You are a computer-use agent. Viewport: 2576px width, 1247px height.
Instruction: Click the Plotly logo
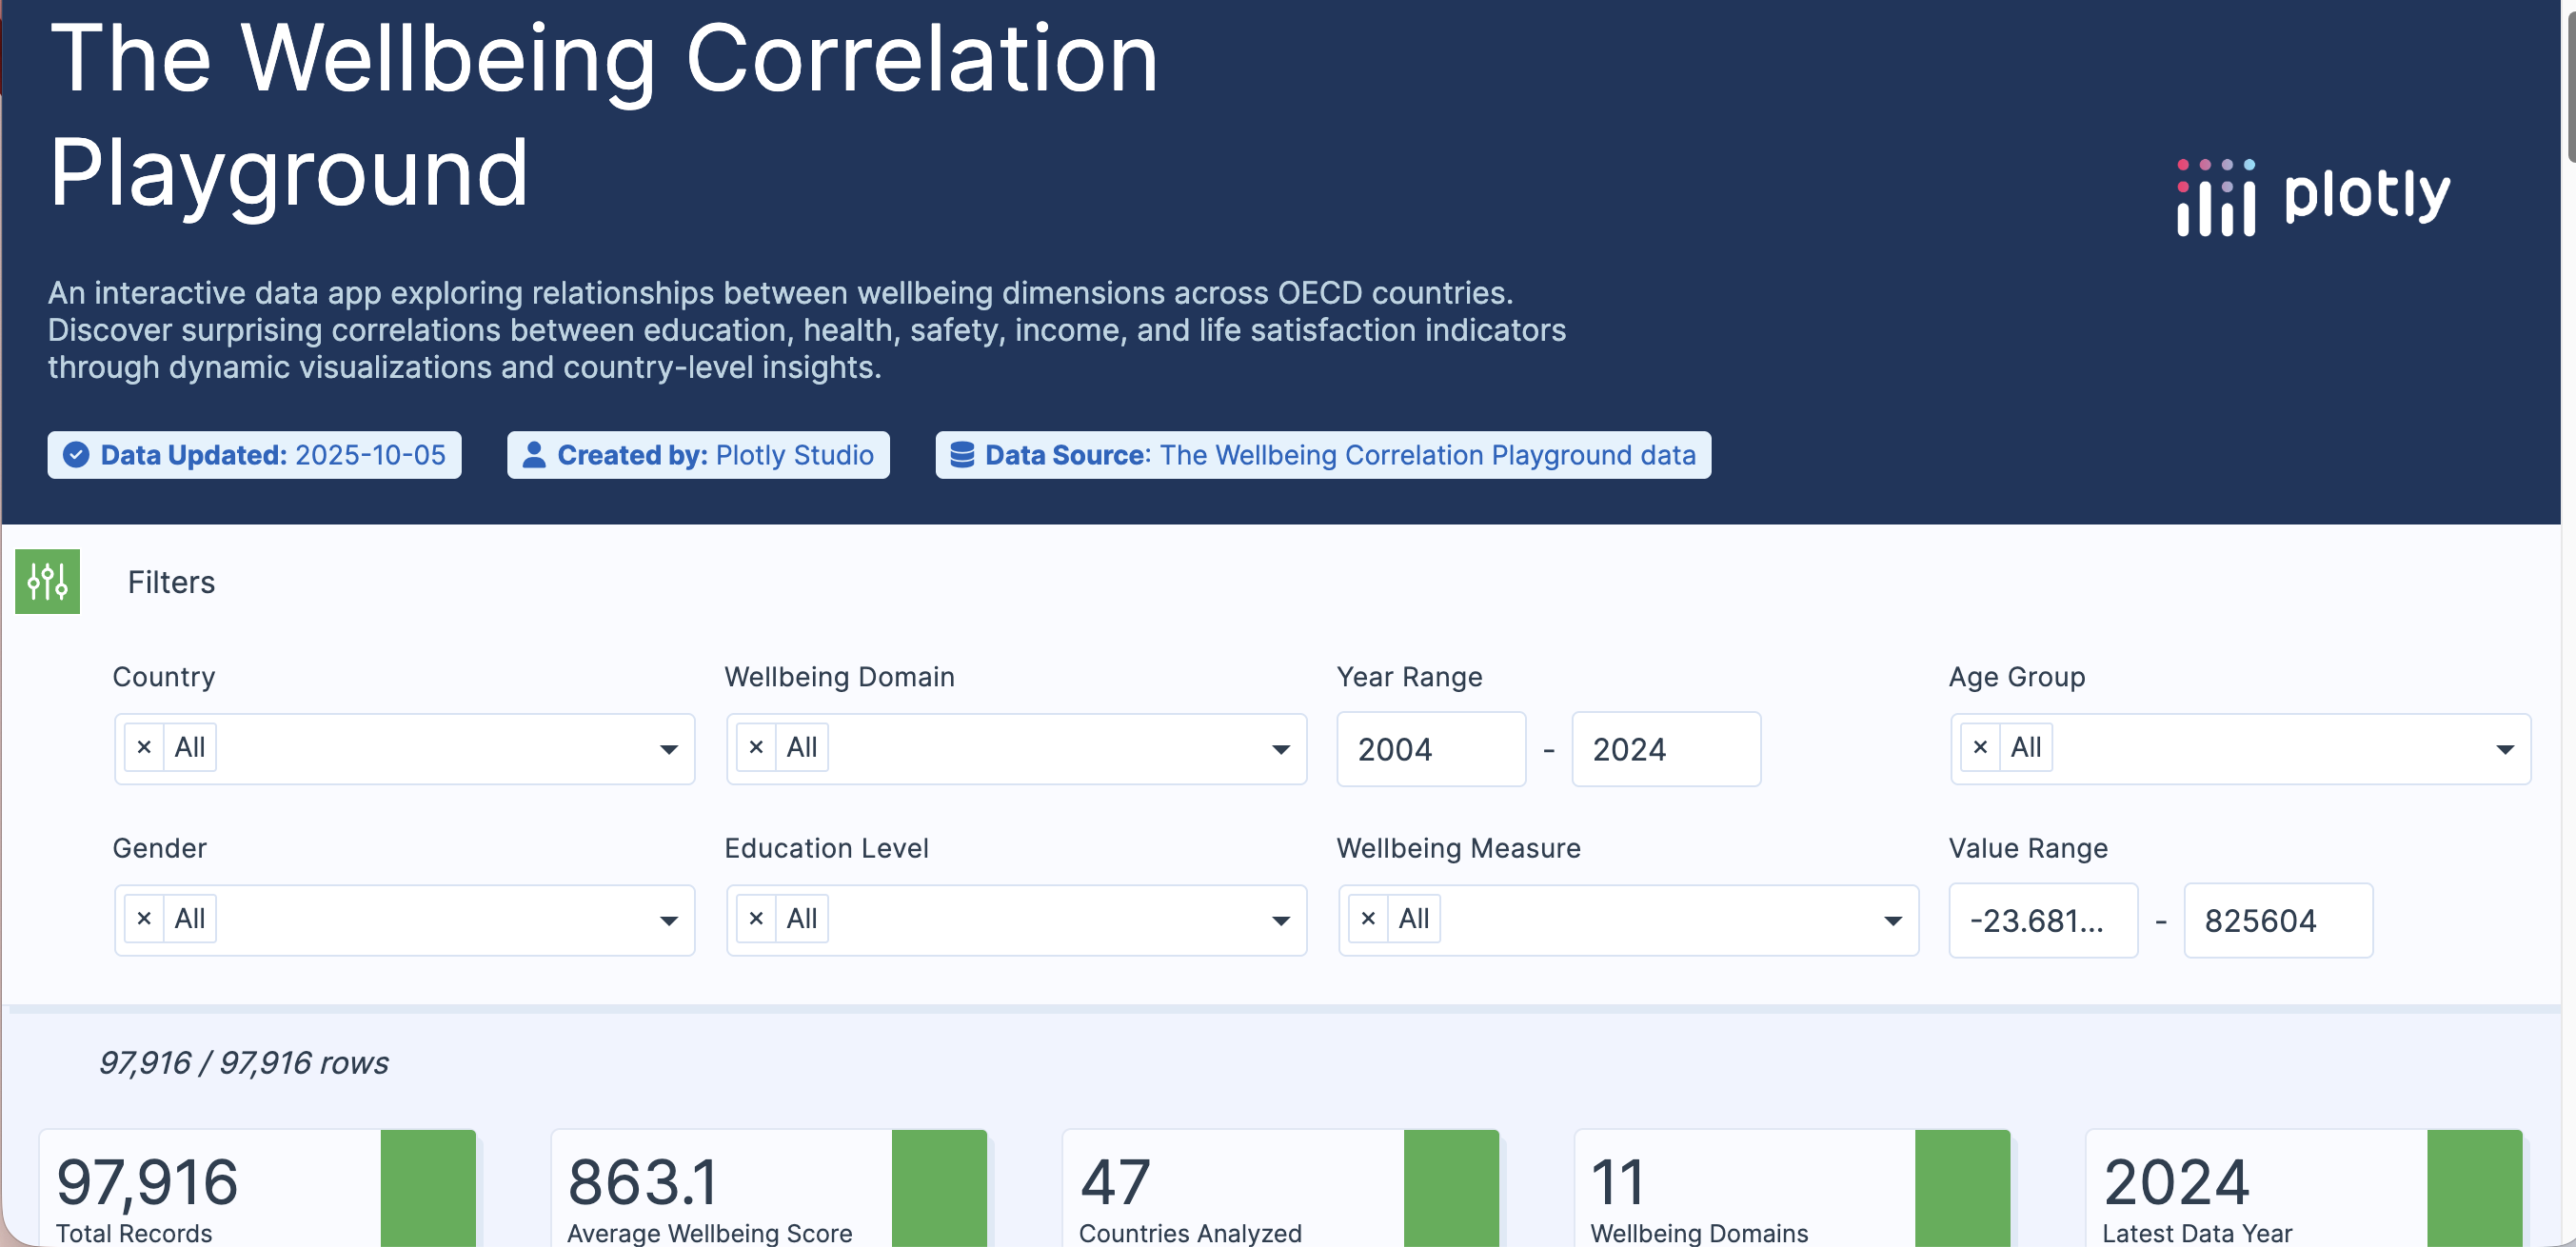2313,196
